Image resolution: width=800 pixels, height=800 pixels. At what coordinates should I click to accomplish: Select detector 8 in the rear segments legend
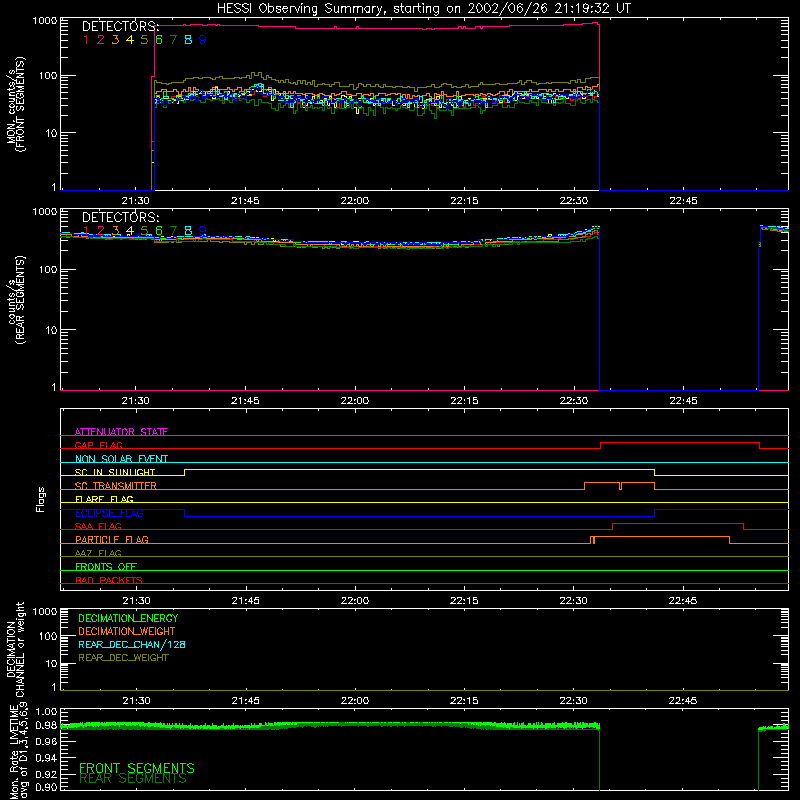(188, 231)
